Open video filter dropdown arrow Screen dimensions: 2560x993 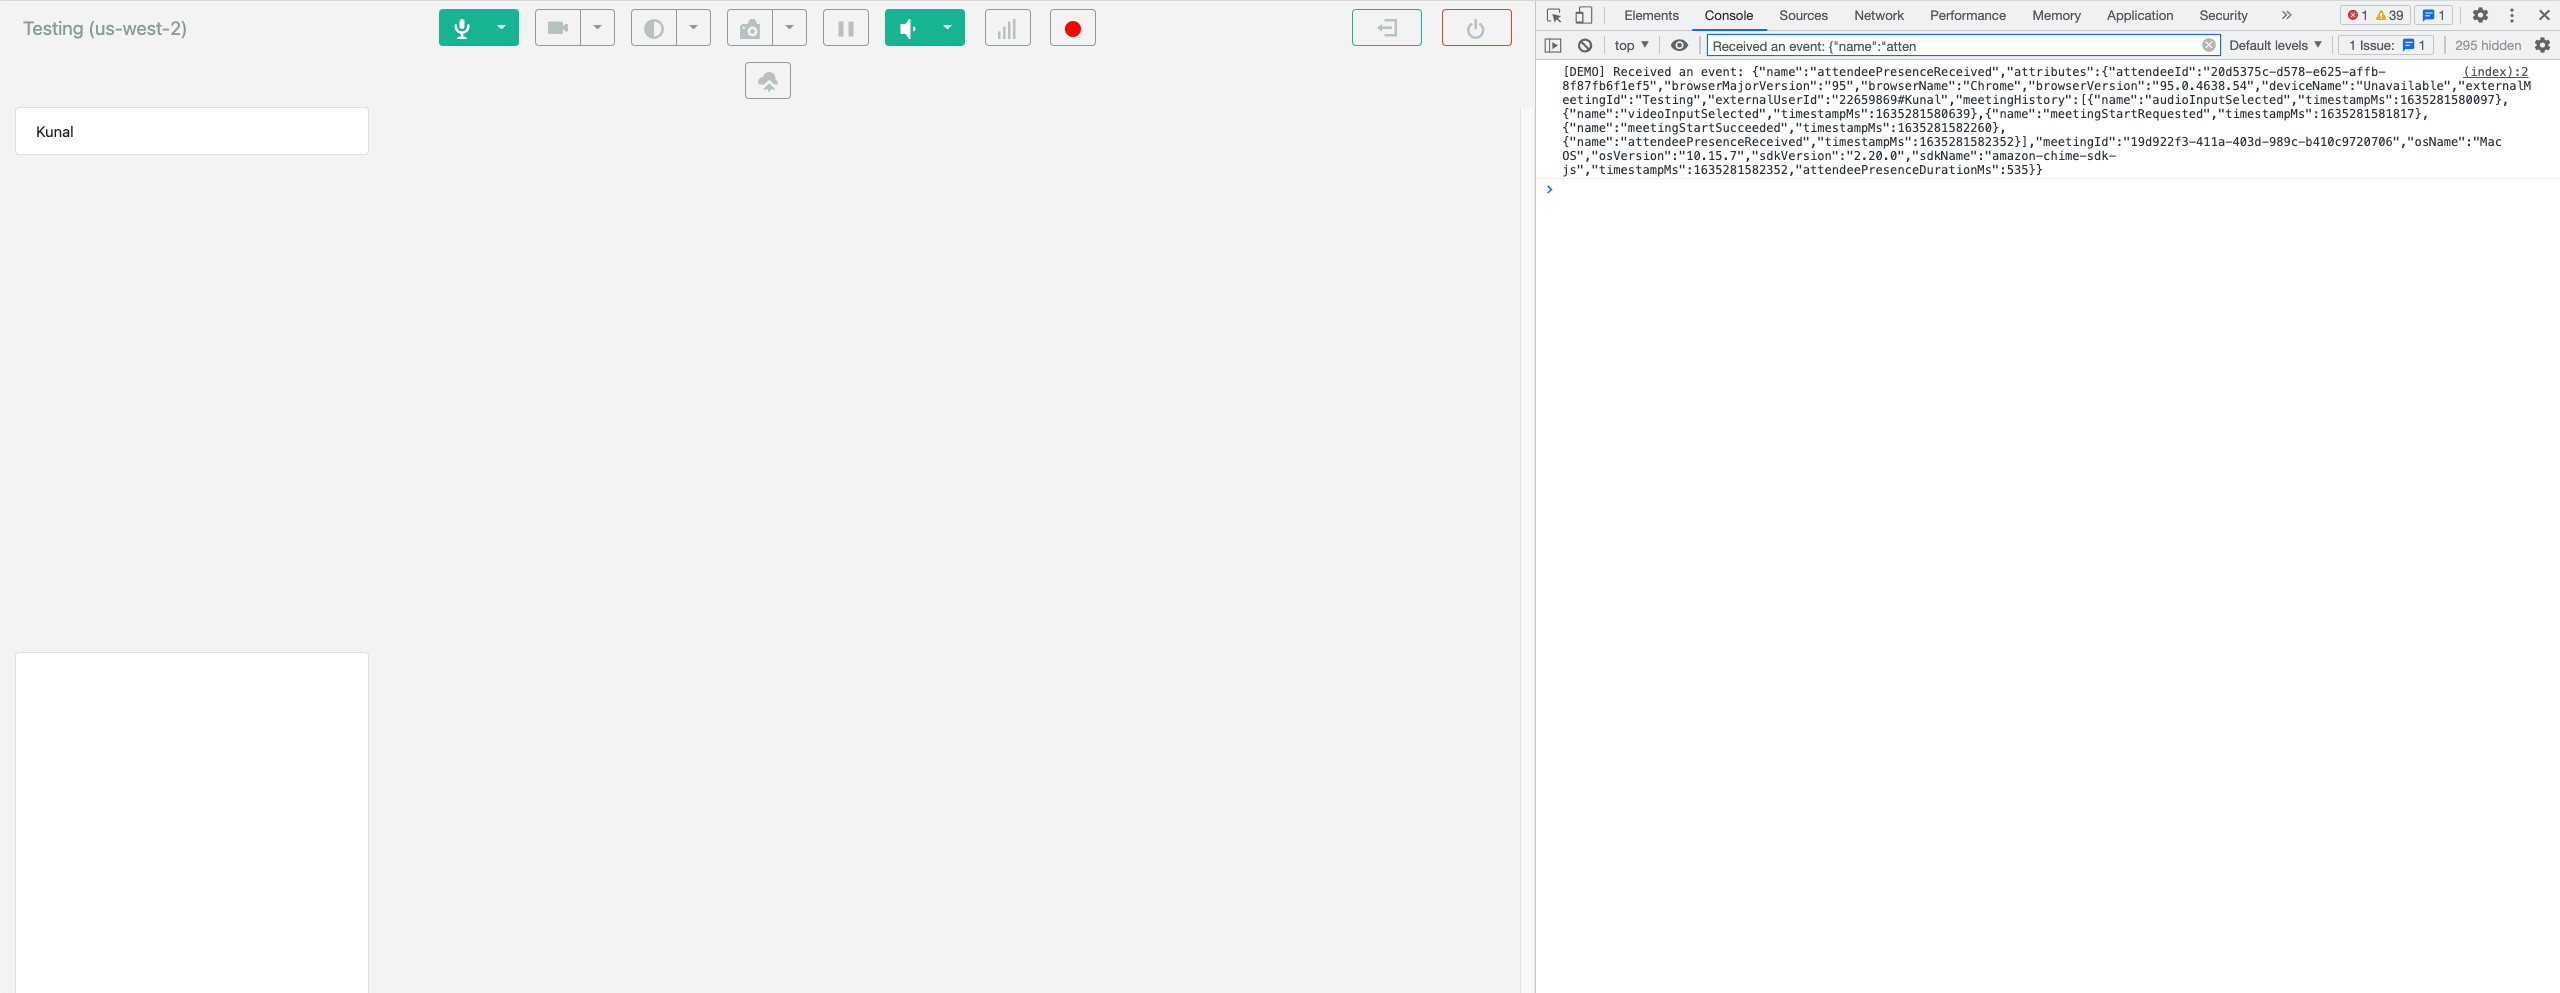tap(693, 28)
